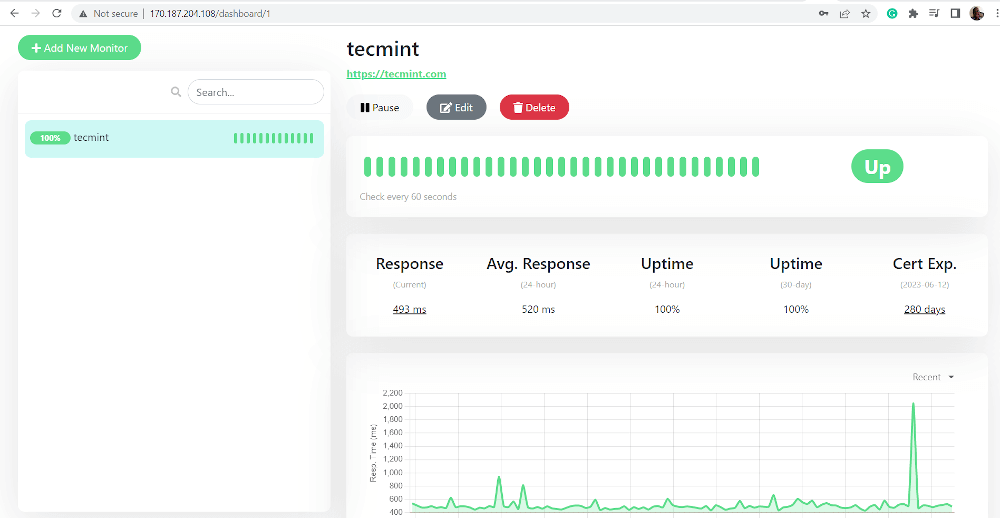Go back using browser back arrow

(x=14, y=13)
